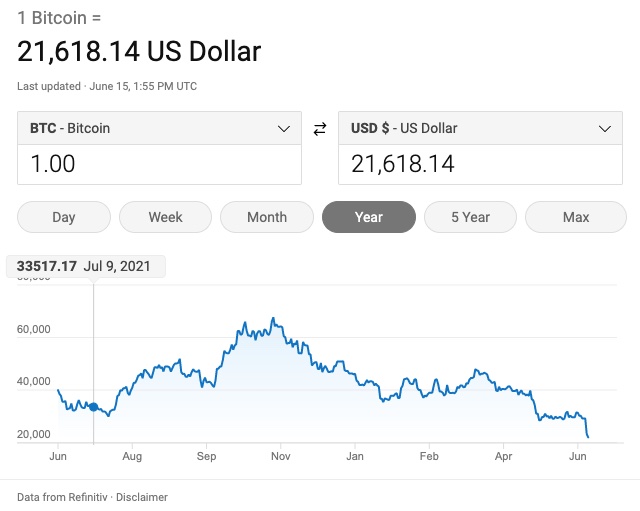Image resolution: width=640 pixels, height=511 pixels.
Task: Select the Day time range
Action: tap(64, 217)
